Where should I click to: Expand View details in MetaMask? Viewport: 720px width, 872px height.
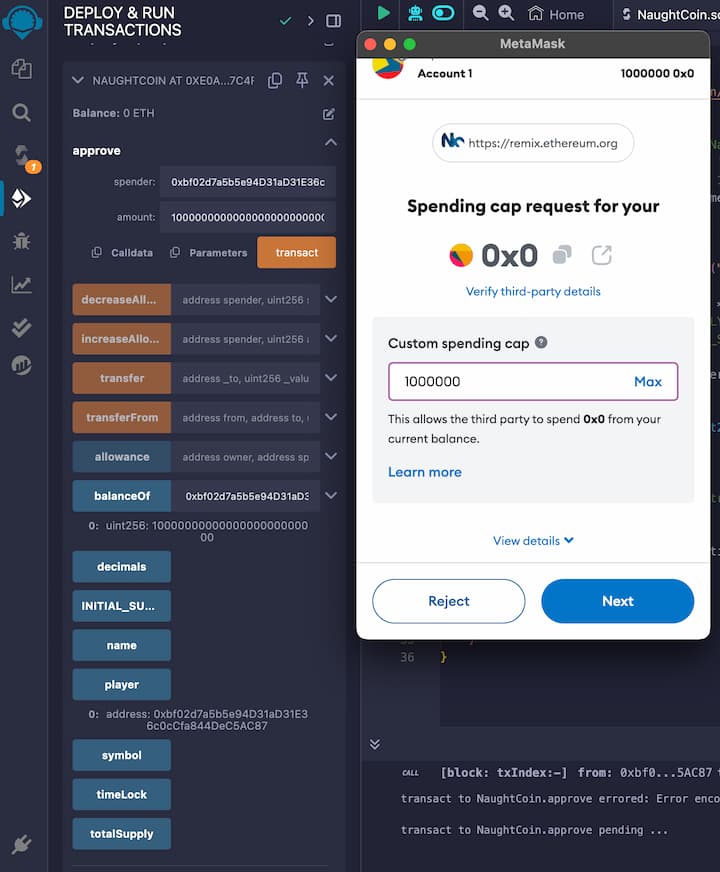[533, 541]
